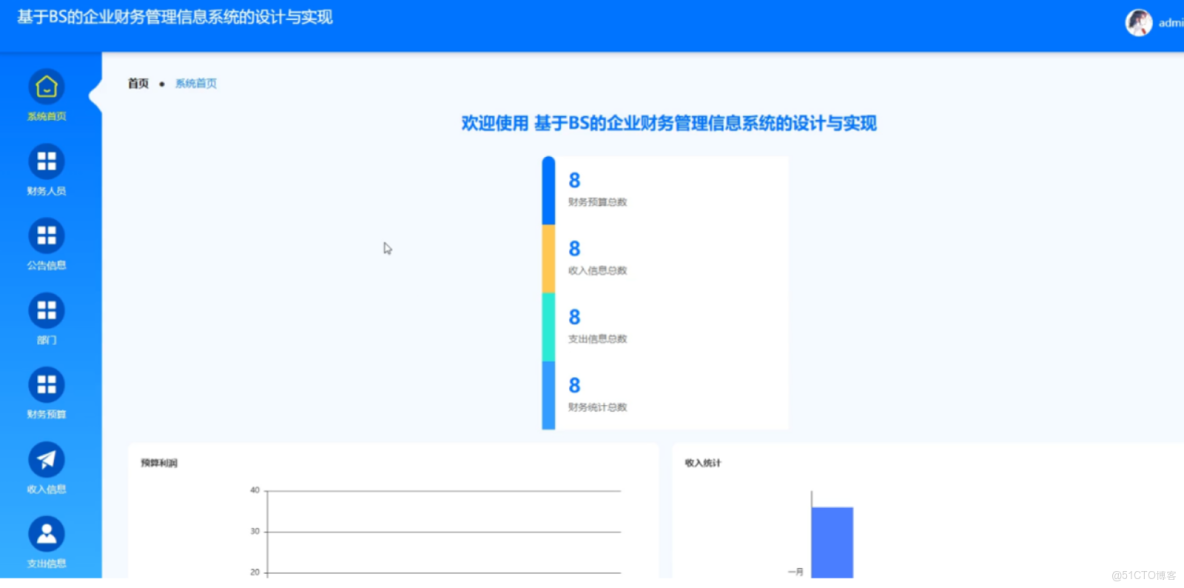Click the 收入统计 panel title

[701, 462]
